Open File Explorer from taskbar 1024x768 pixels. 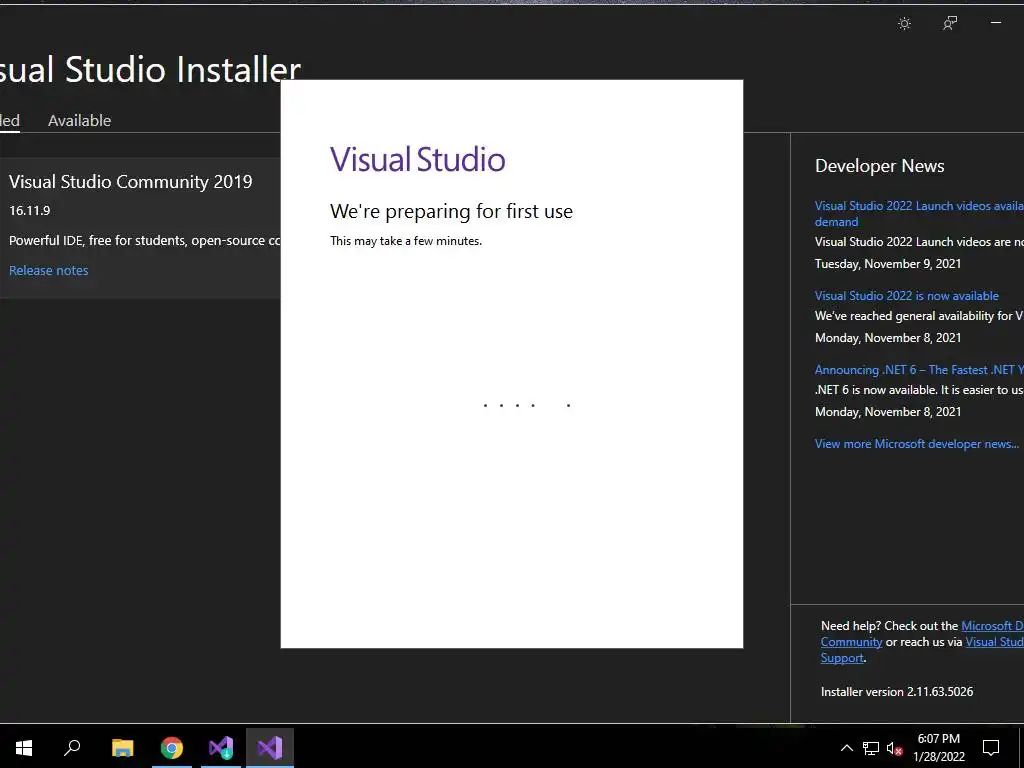(122, 748)
